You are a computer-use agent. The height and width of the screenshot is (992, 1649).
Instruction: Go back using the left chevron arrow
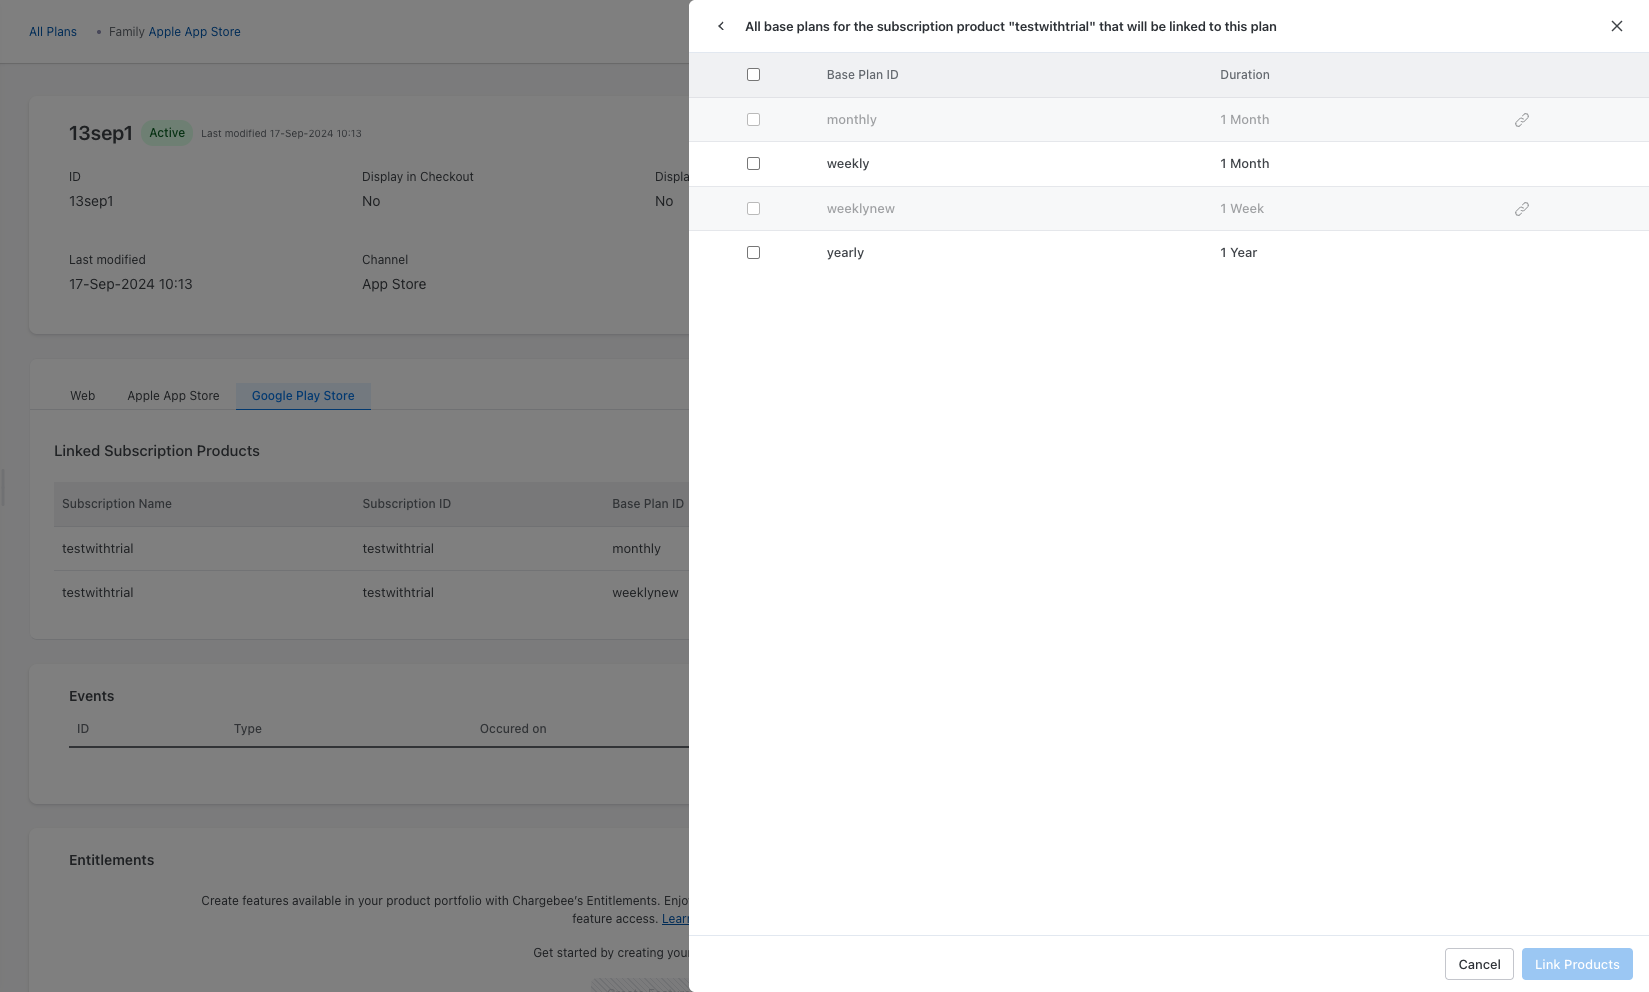point(721,26)
